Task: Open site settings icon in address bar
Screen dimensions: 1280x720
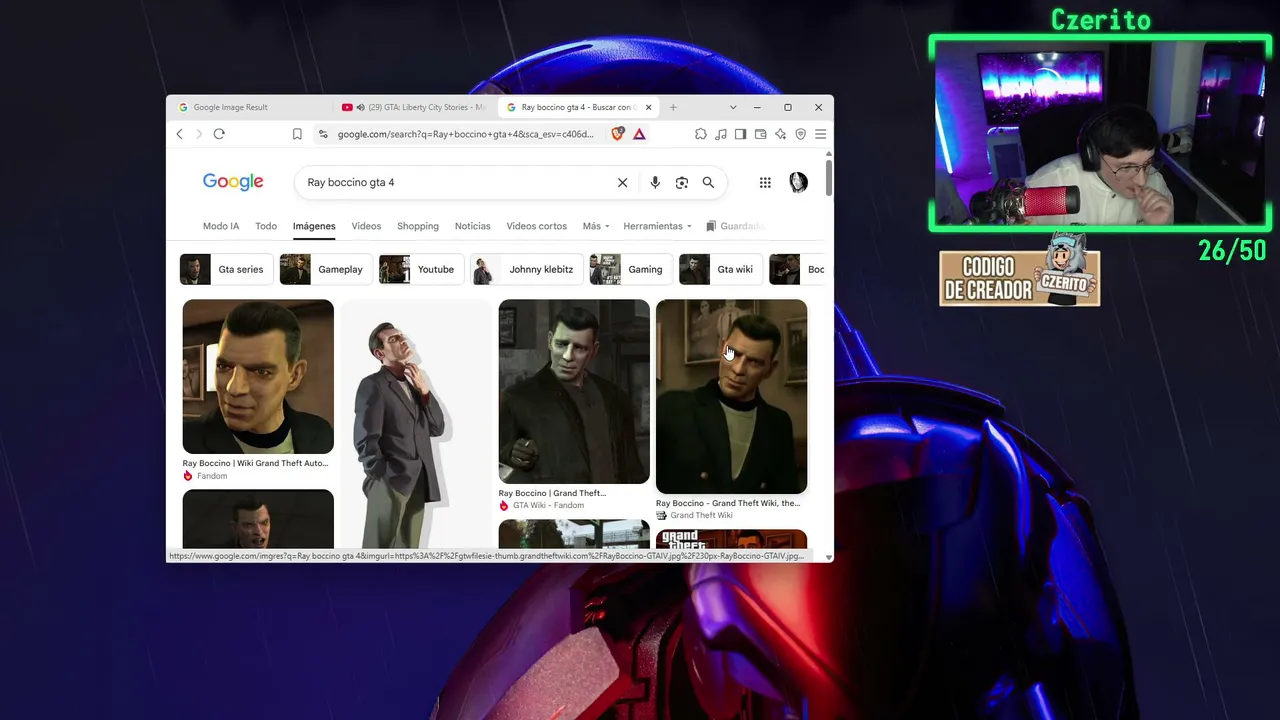Action: tap(323, 134)
